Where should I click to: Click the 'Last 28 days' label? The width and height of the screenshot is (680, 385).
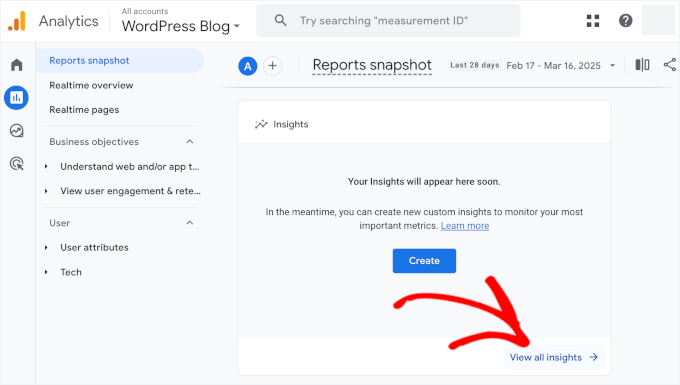475,65
